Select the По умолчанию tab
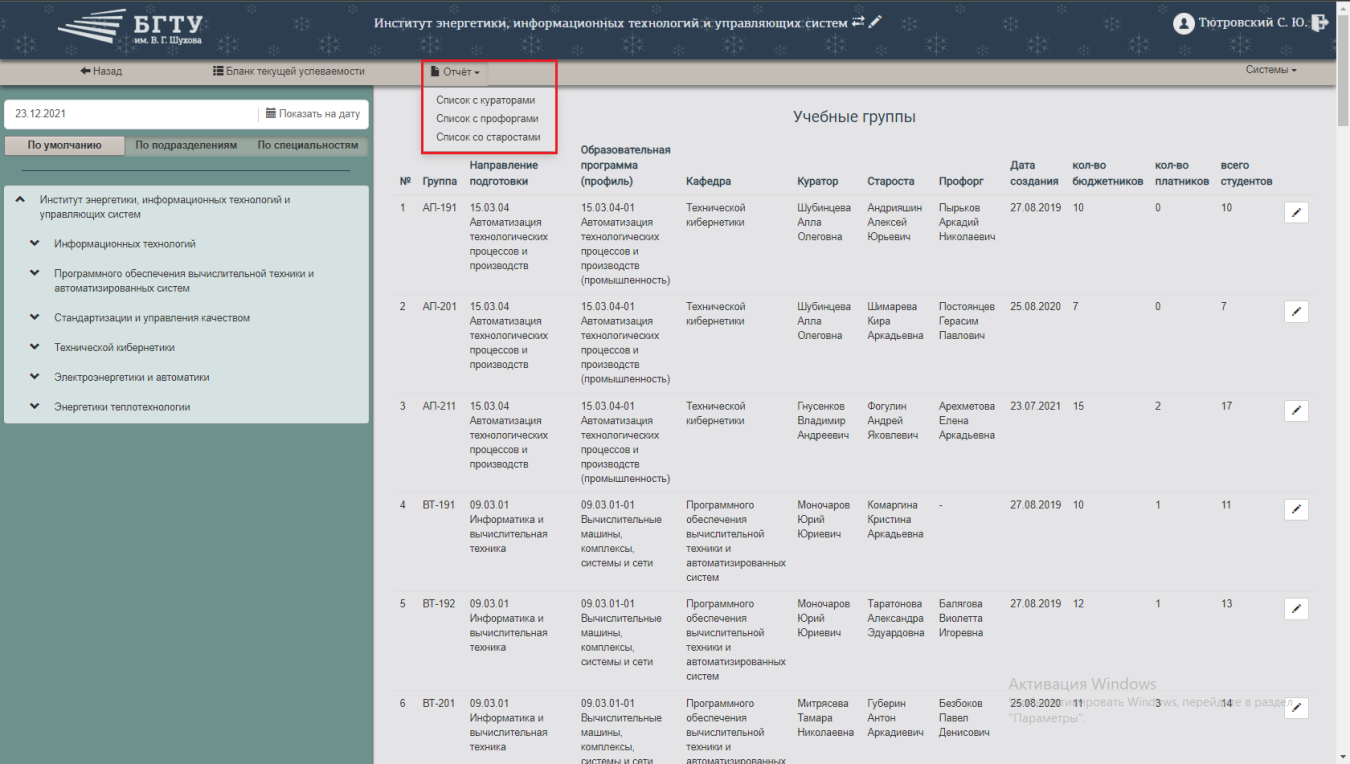 [x=64, y=145]
